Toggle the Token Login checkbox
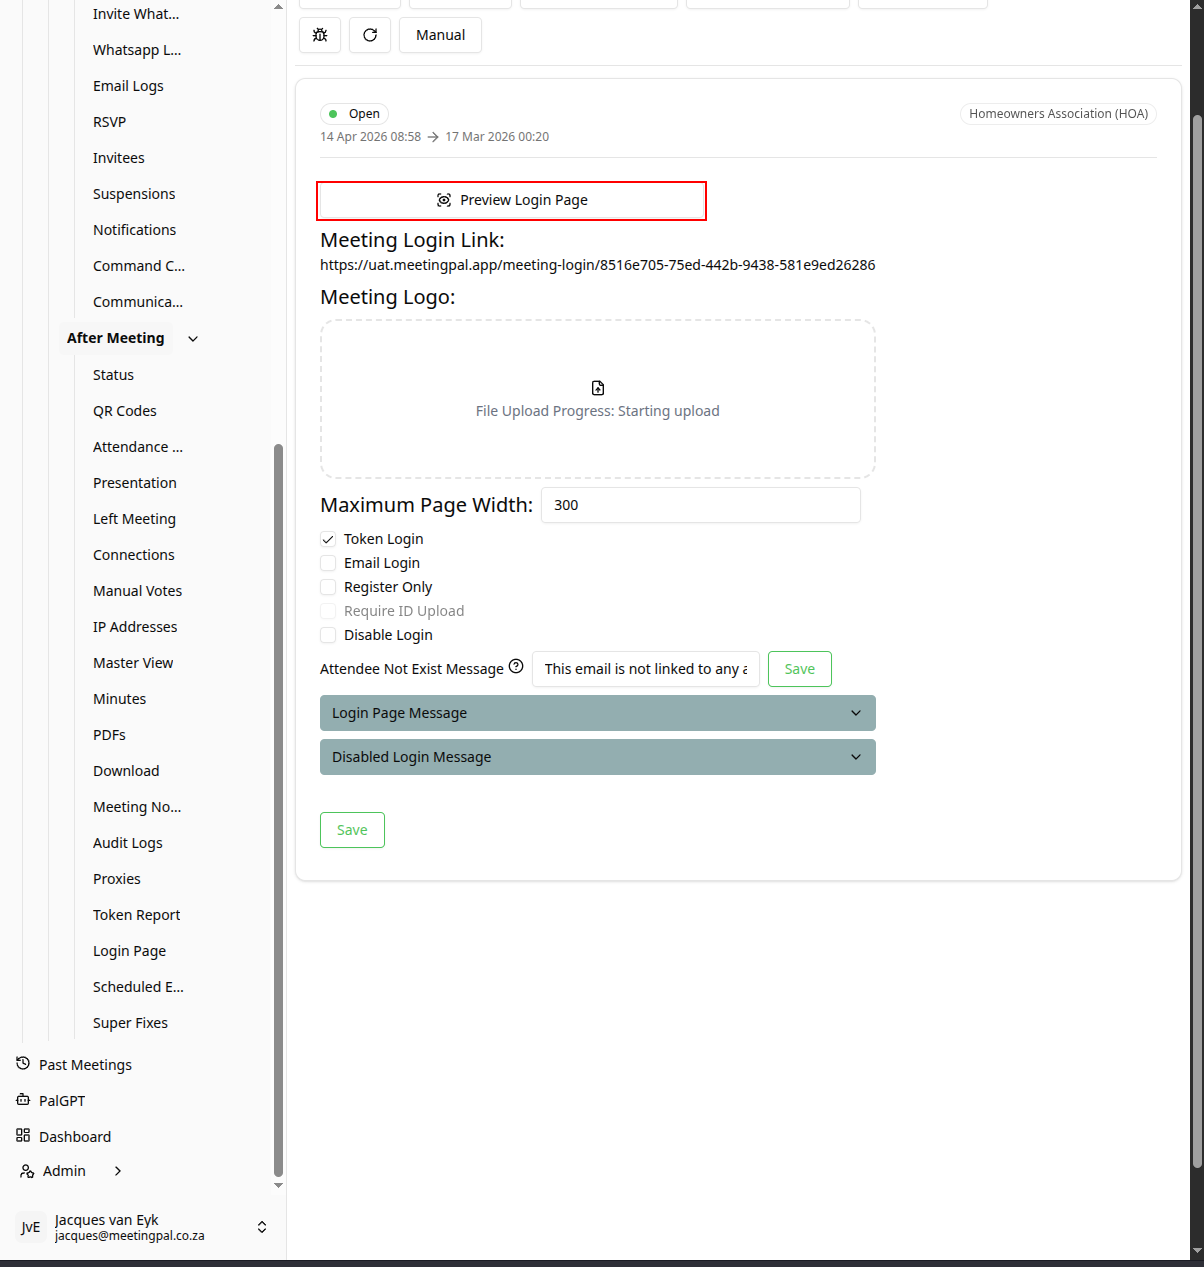Screen dimensions: 1204x1267 [328, 539]
